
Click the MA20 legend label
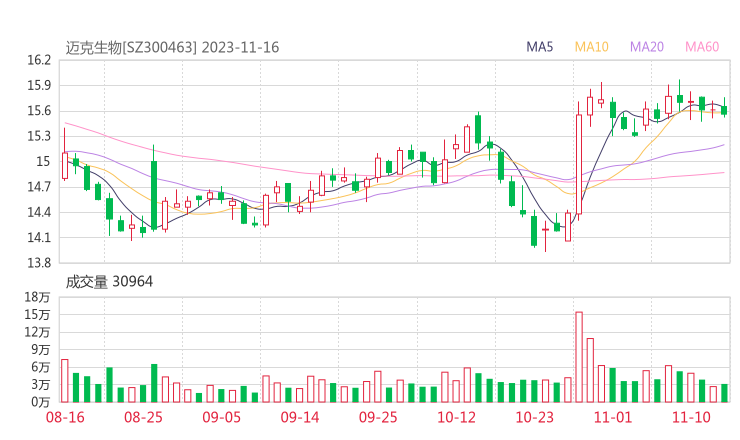click(647, 47)
